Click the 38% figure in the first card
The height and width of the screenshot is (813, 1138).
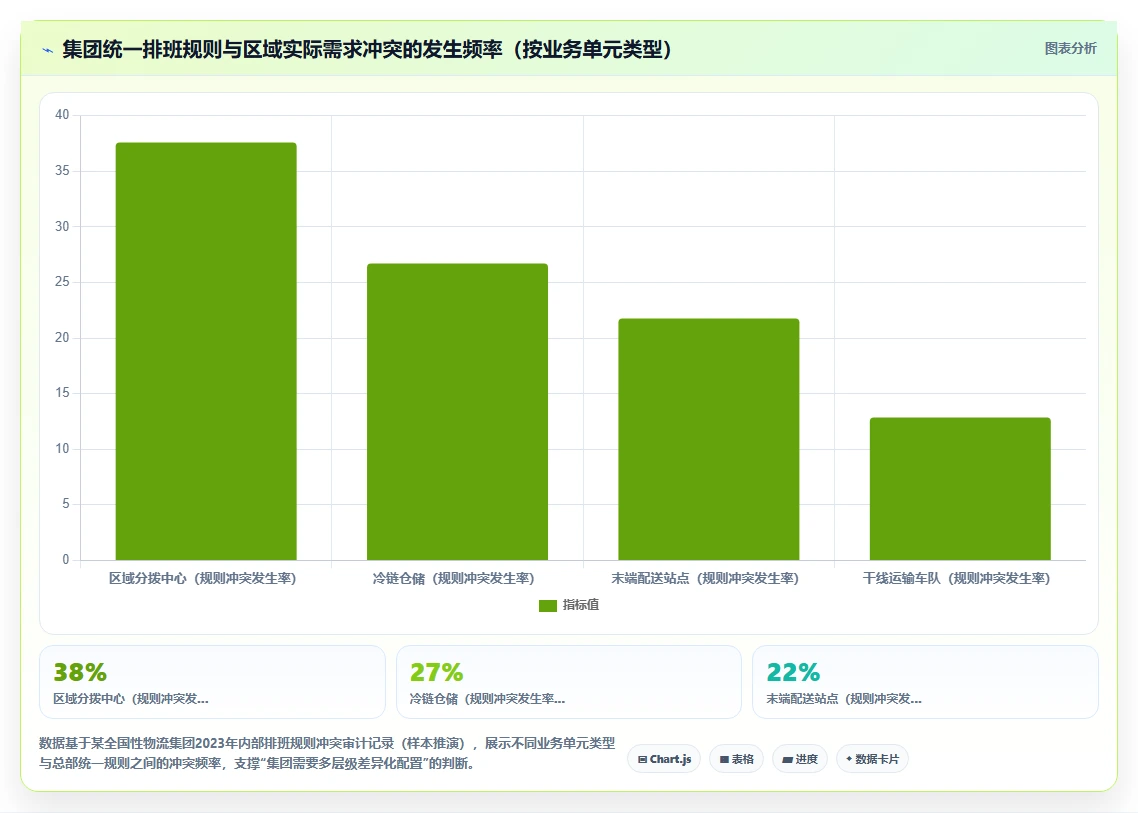80,672
